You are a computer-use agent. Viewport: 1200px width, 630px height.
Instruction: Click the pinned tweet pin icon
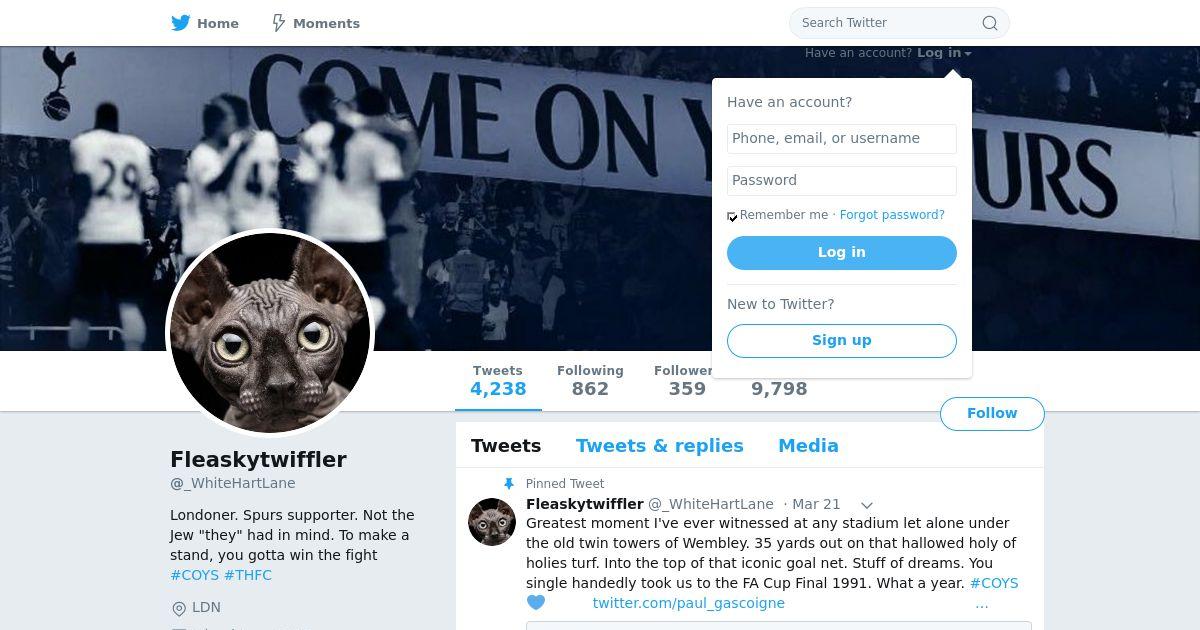(x=509, y=484)
